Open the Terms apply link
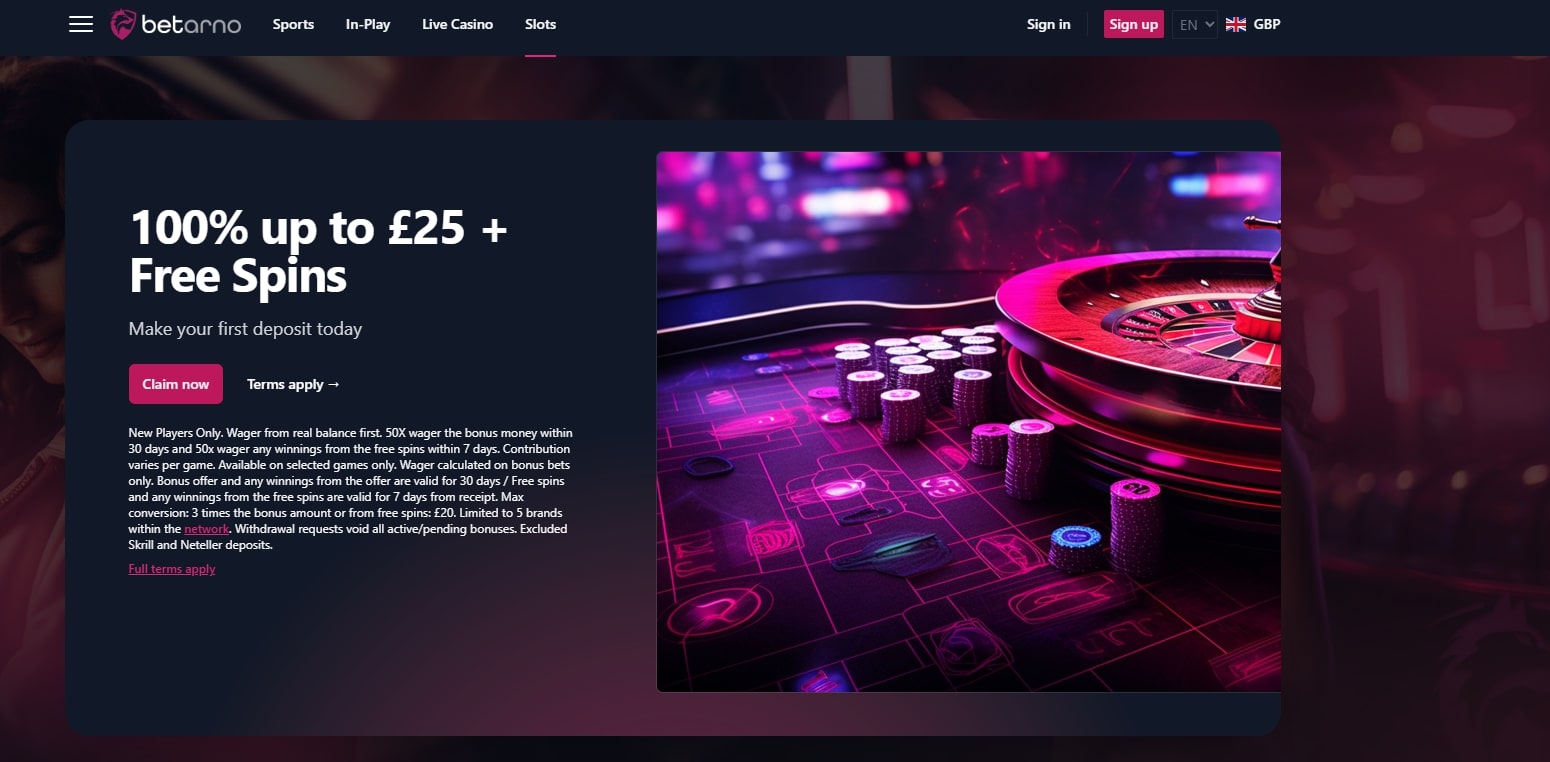The image size is (1550, 762). pyautogui.click(x=294, y=384)
